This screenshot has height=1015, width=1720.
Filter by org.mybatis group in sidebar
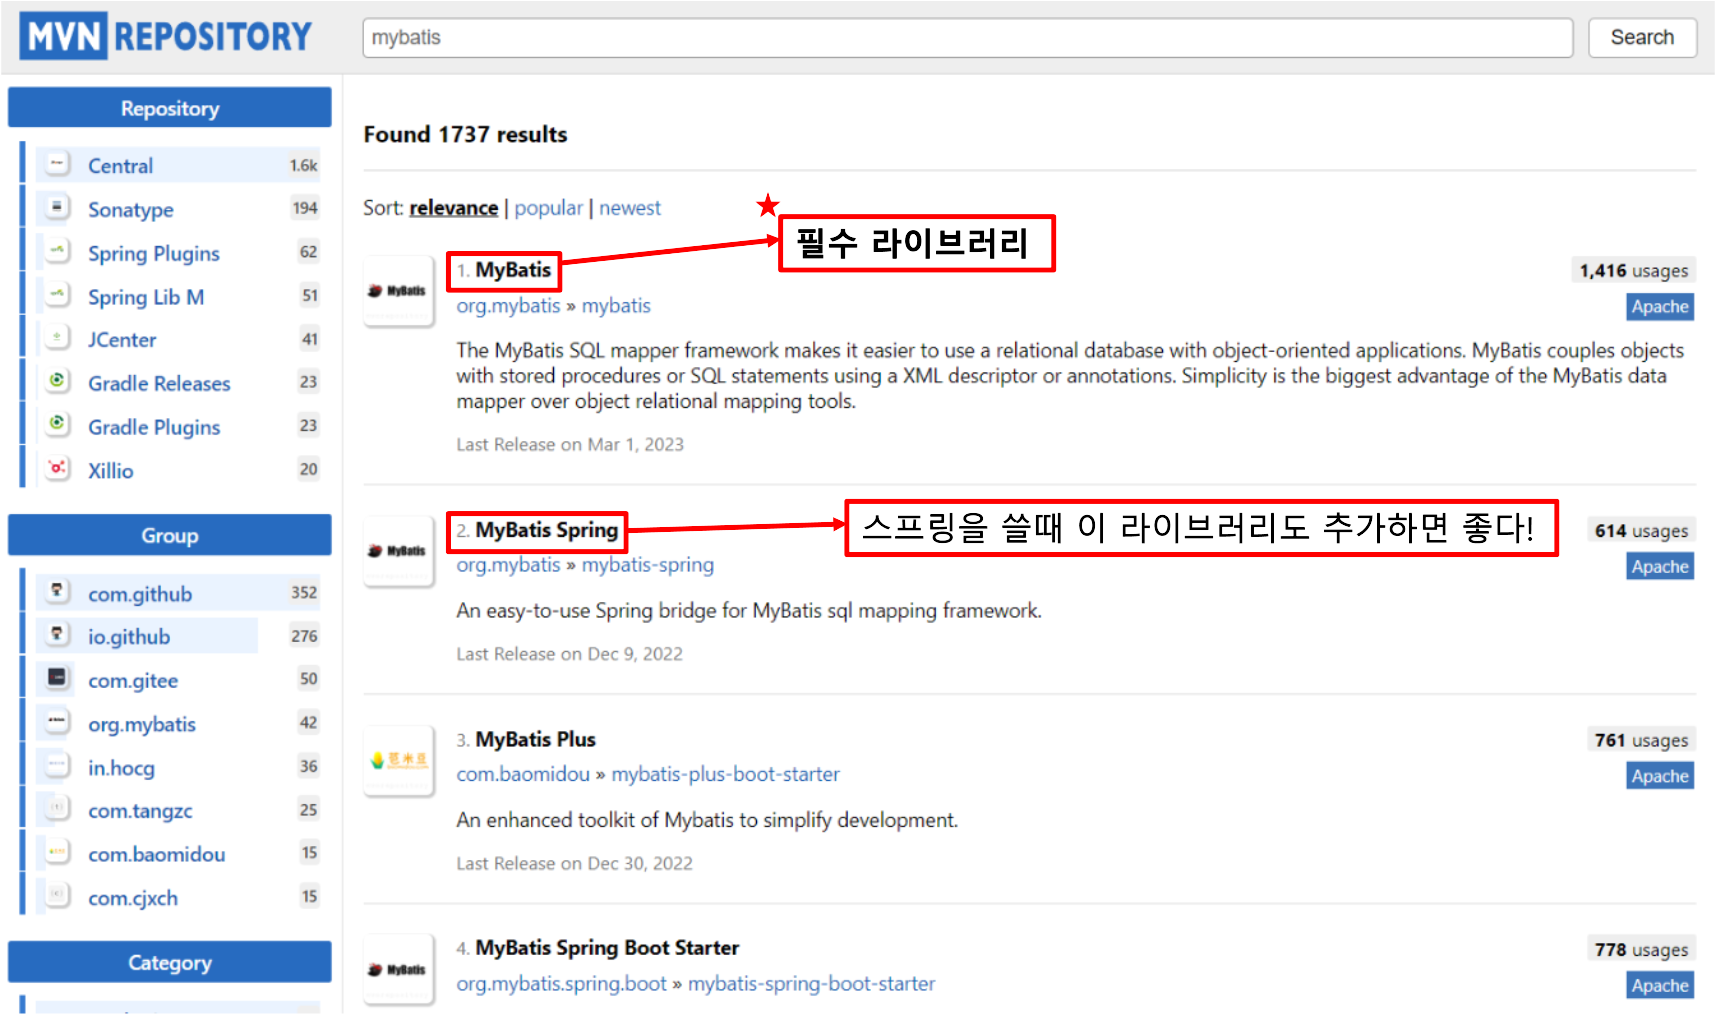coord(142,725)
